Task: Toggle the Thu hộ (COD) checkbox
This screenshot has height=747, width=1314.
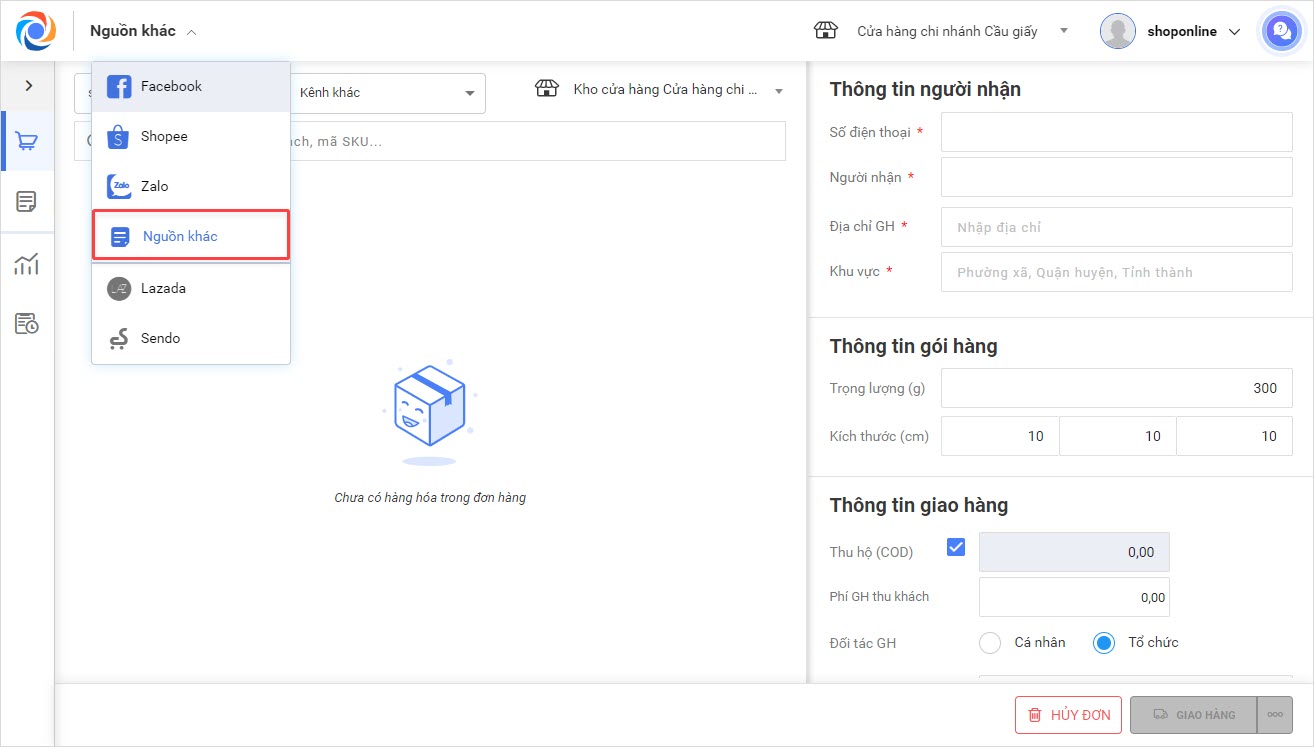Action: [956, 547]
